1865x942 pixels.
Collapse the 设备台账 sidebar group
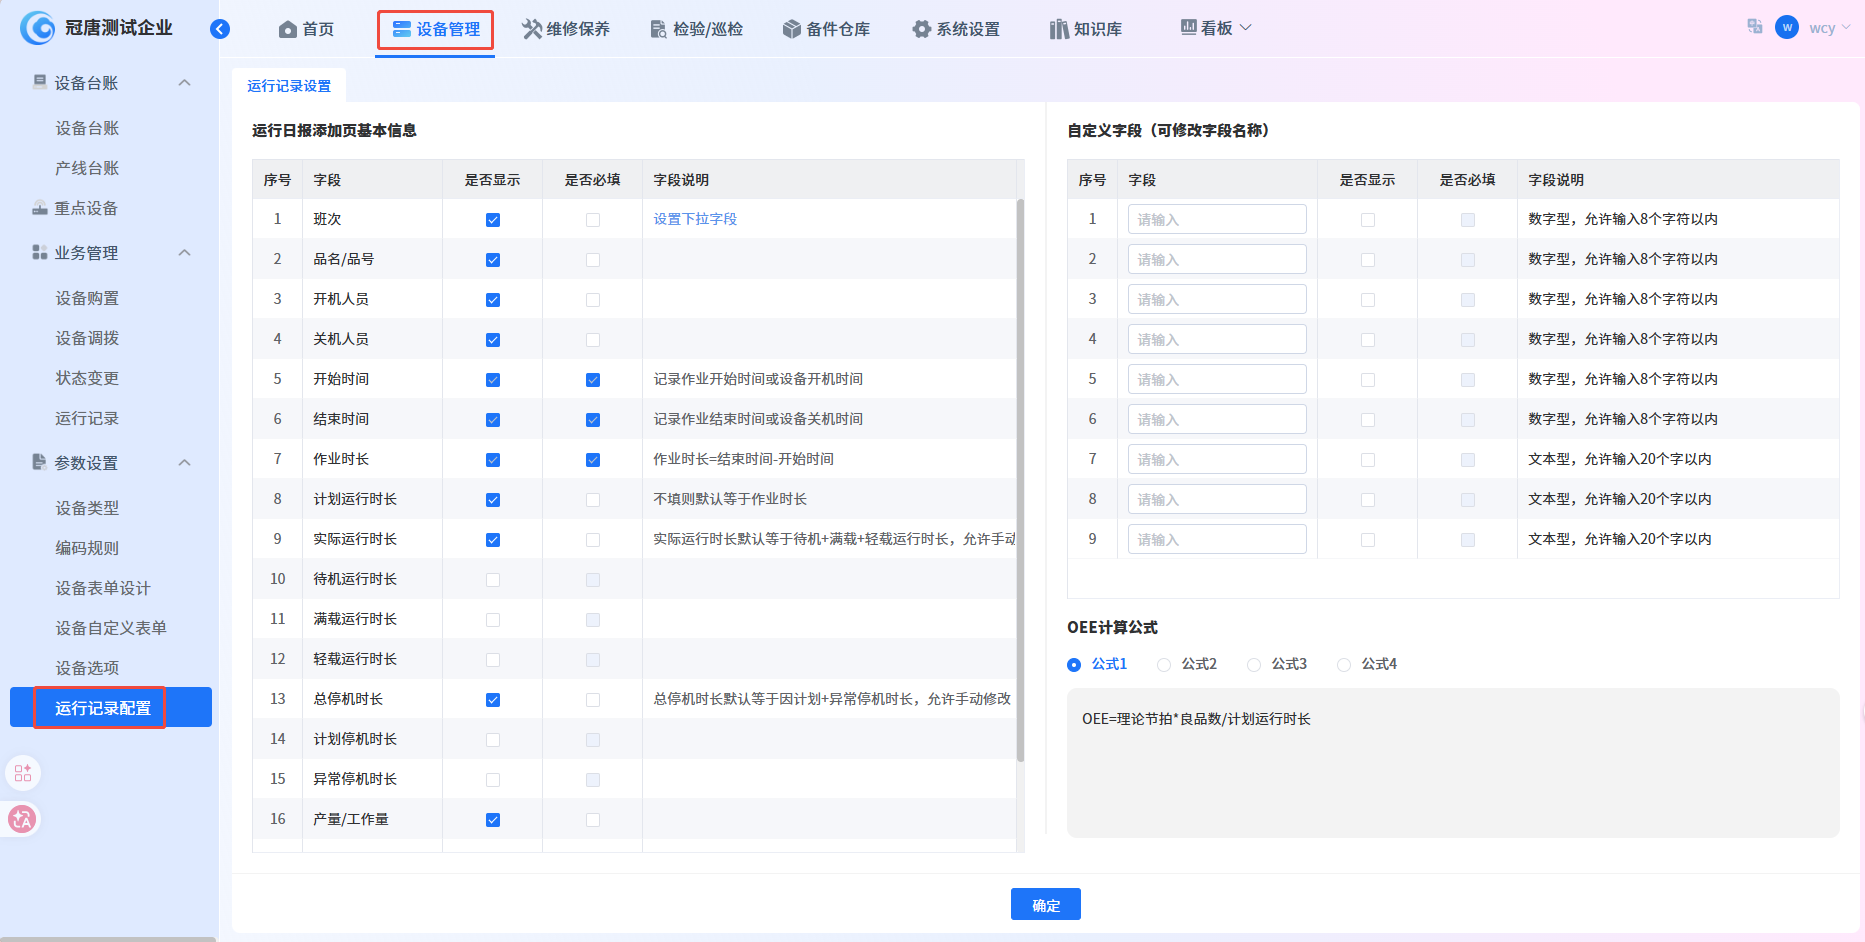click(x=184, y=83)
